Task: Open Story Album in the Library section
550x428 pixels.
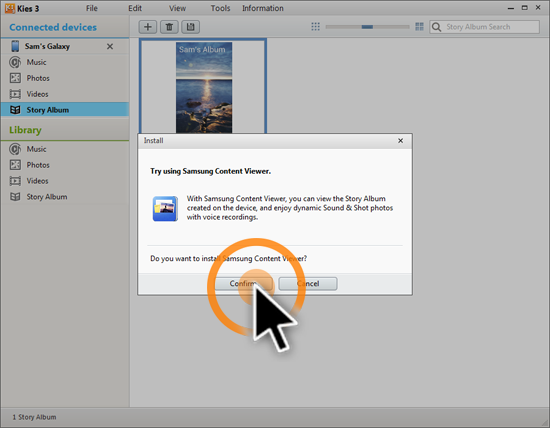Action: (x=65, y=197)
